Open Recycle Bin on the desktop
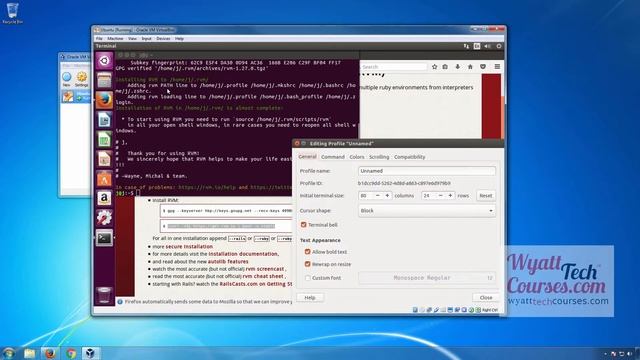 click(x=12, y=13)
